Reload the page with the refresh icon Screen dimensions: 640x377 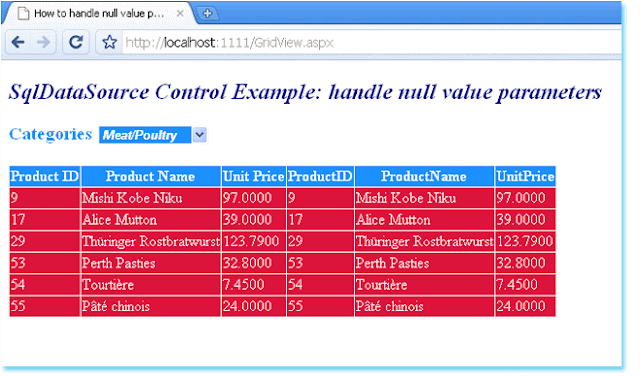76,42
